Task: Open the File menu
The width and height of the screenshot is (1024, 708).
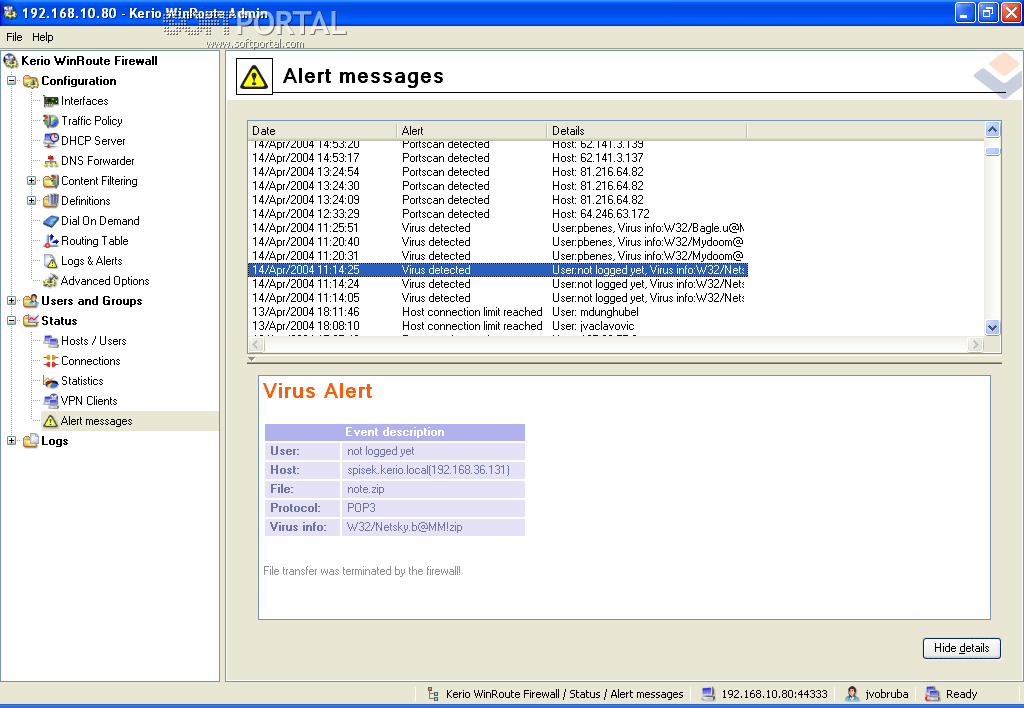Action: pos(14,37)
